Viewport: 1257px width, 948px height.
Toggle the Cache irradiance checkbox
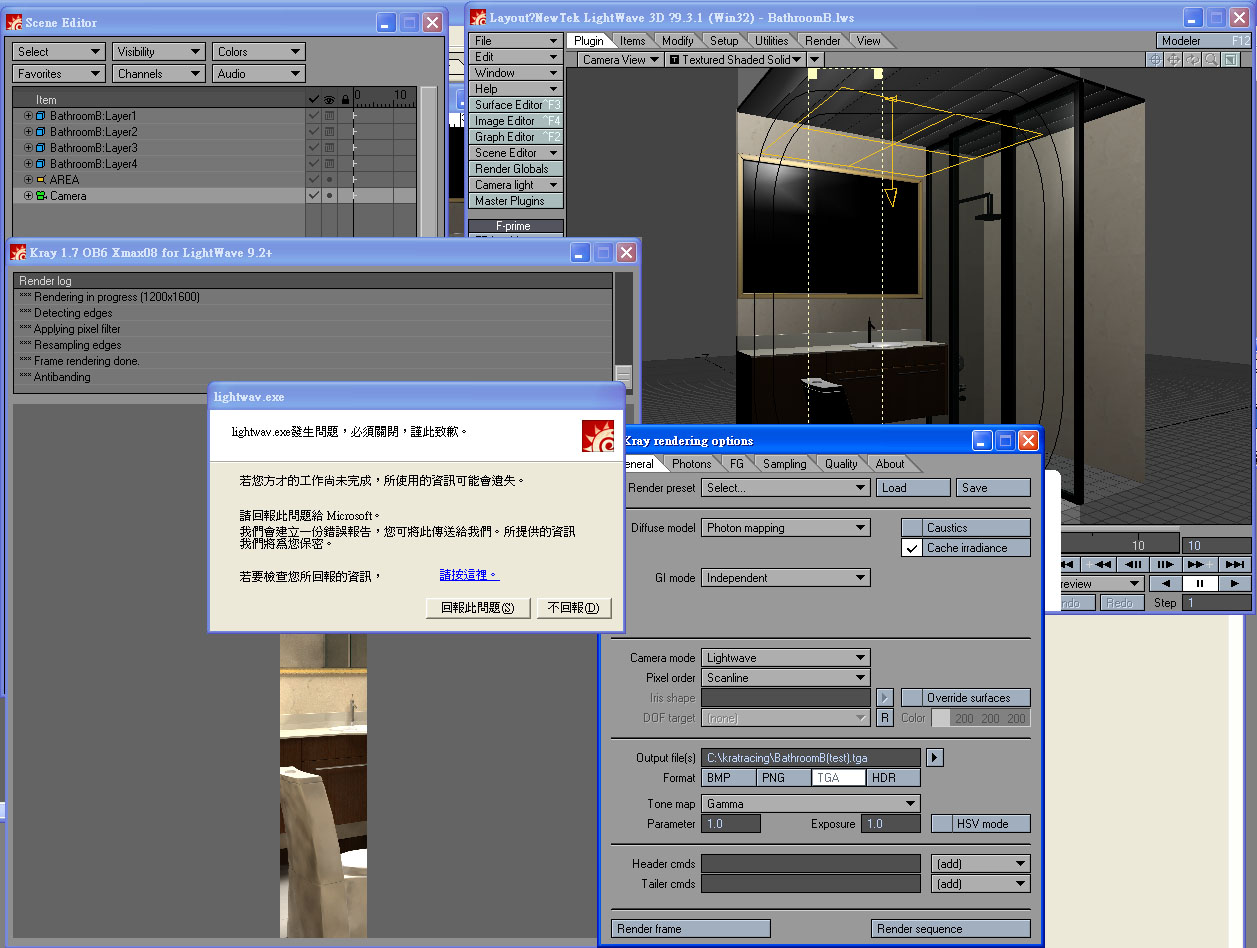(912, 548)
